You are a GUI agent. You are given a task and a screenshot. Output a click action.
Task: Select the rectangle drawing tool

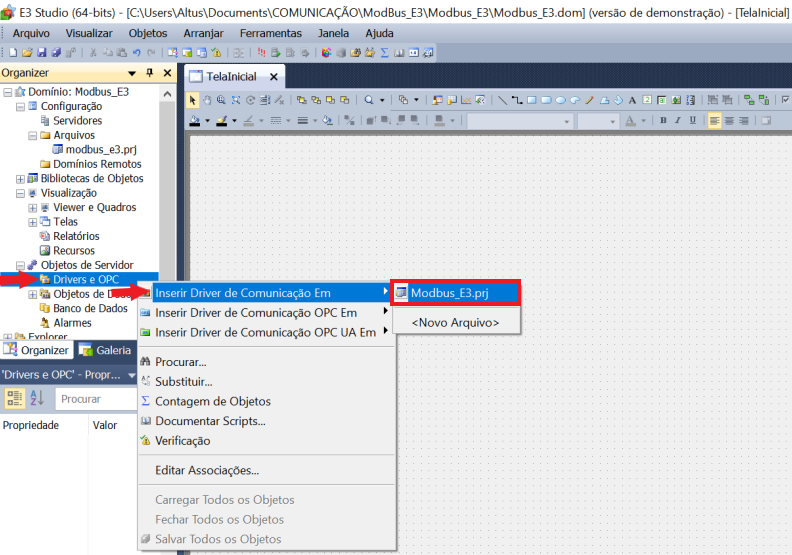coord(532,100)
